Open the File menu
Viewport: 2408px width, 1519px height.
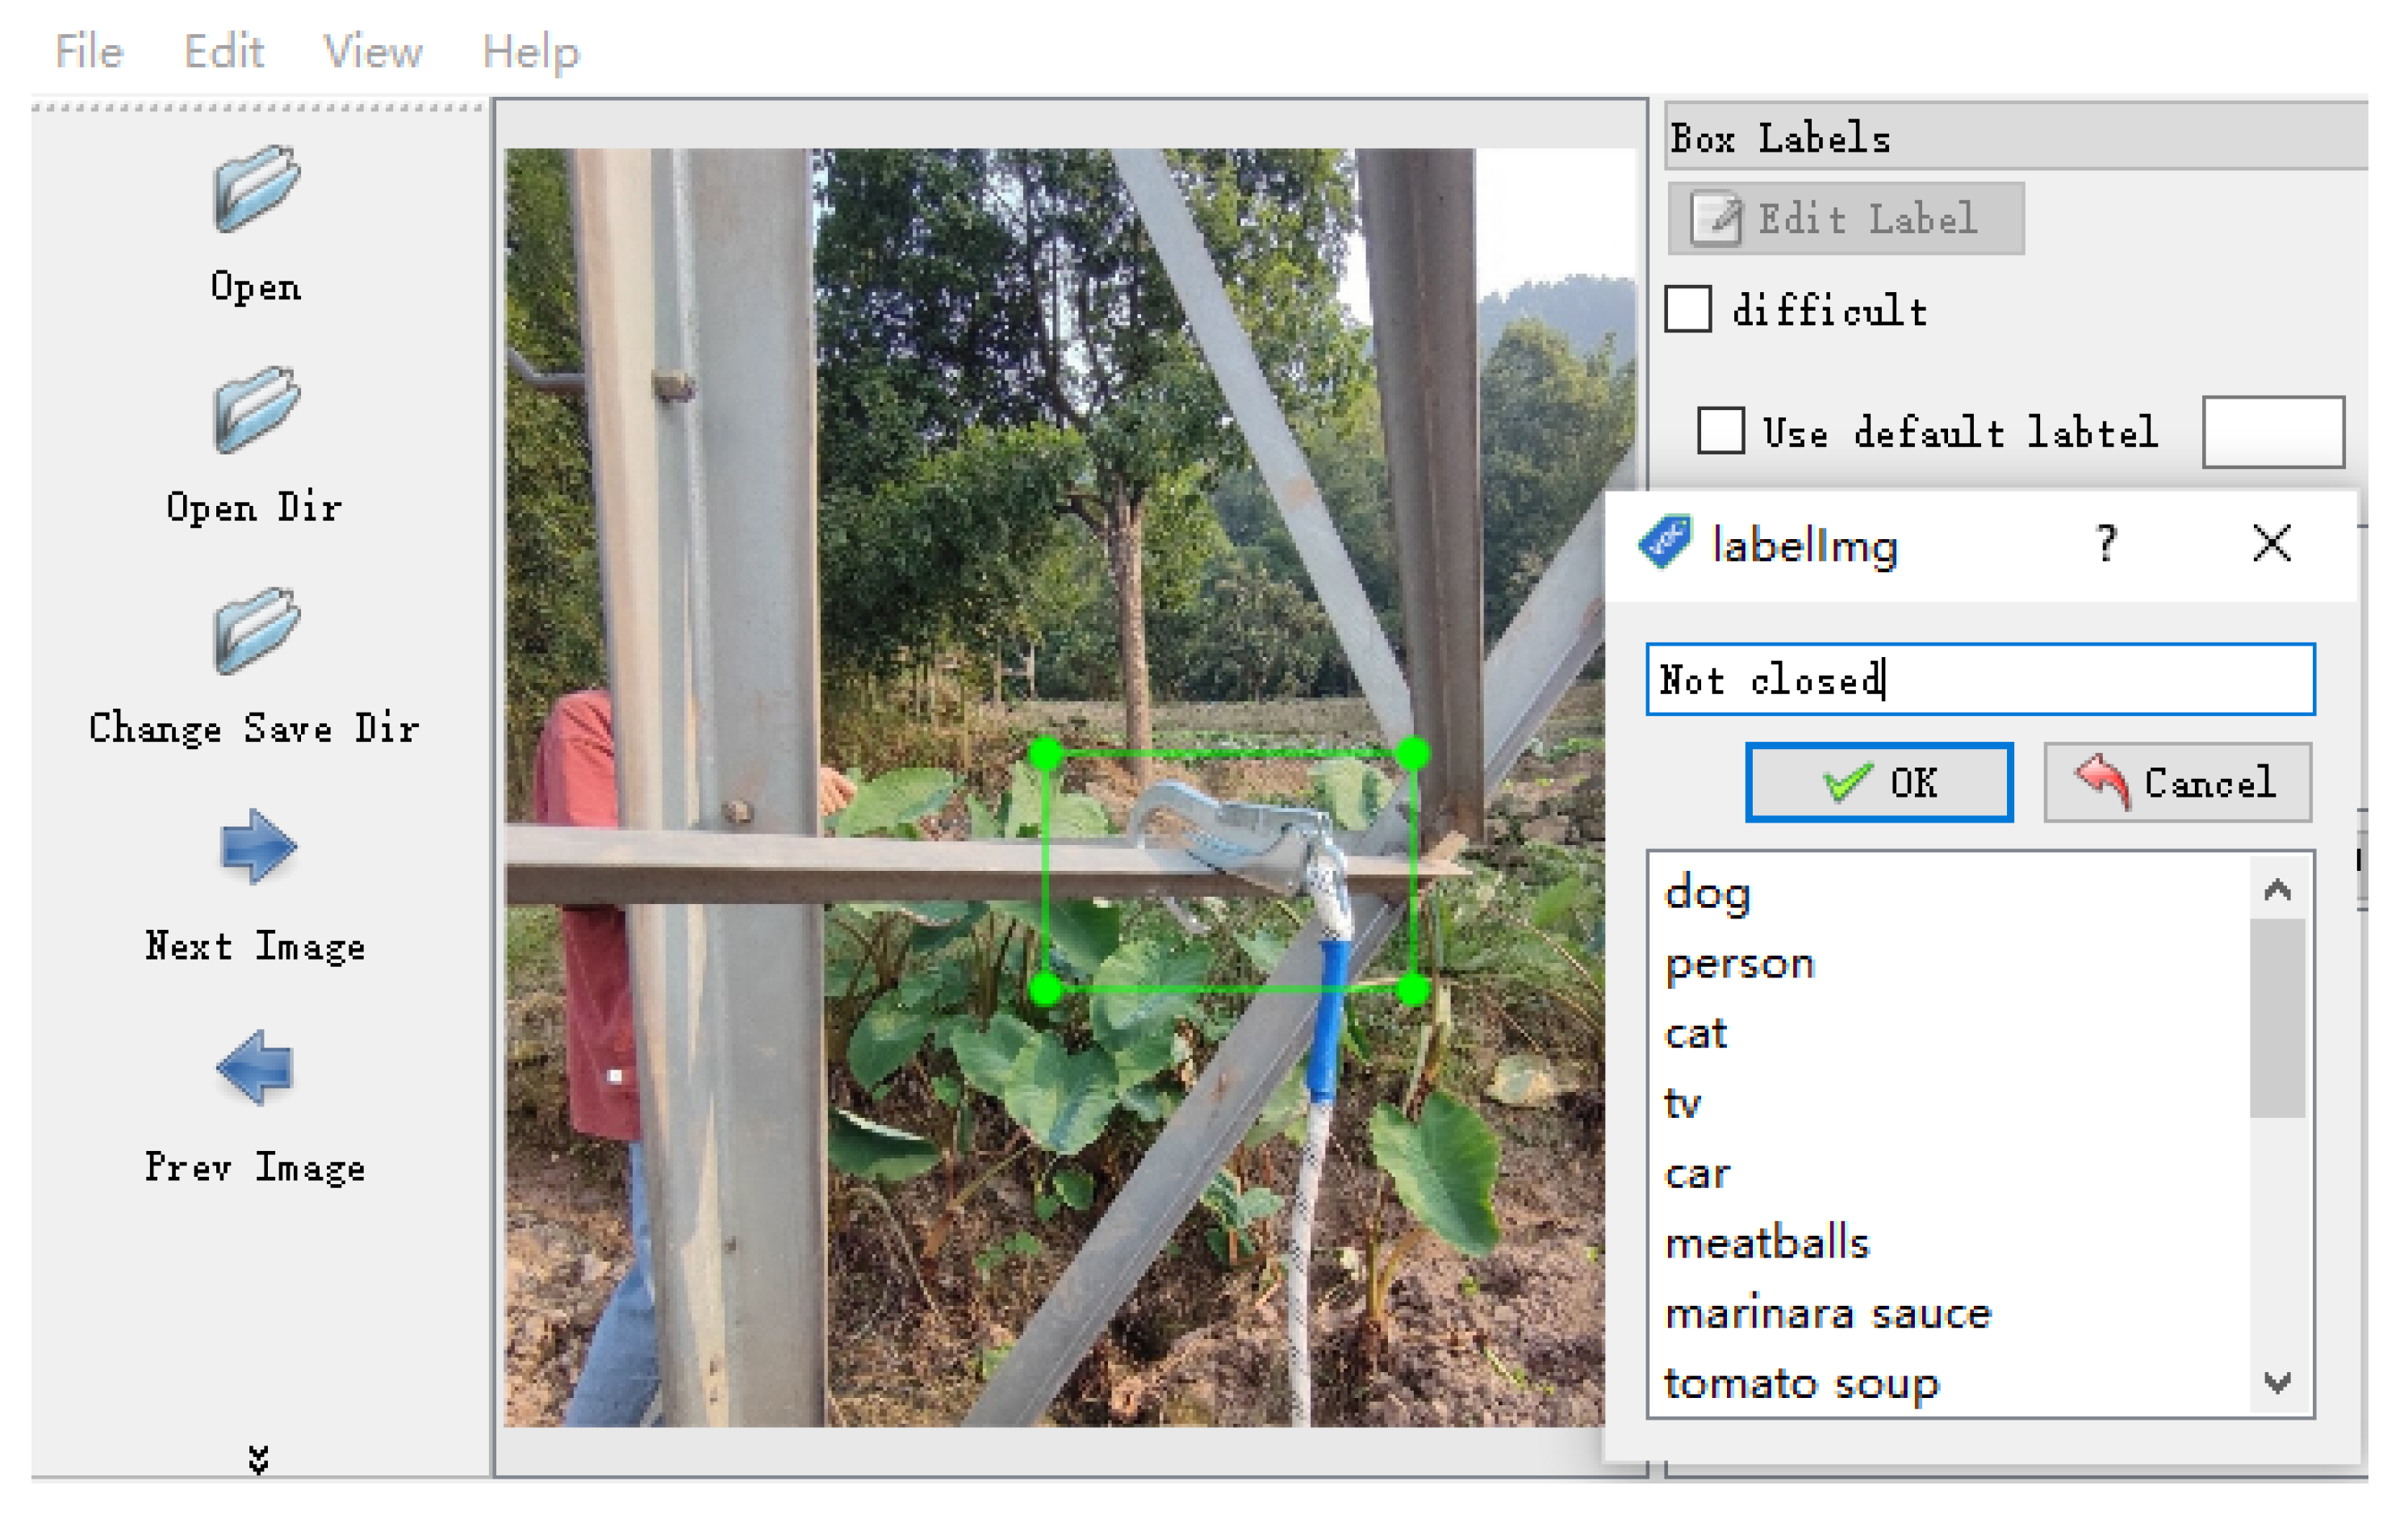(89, 50)
